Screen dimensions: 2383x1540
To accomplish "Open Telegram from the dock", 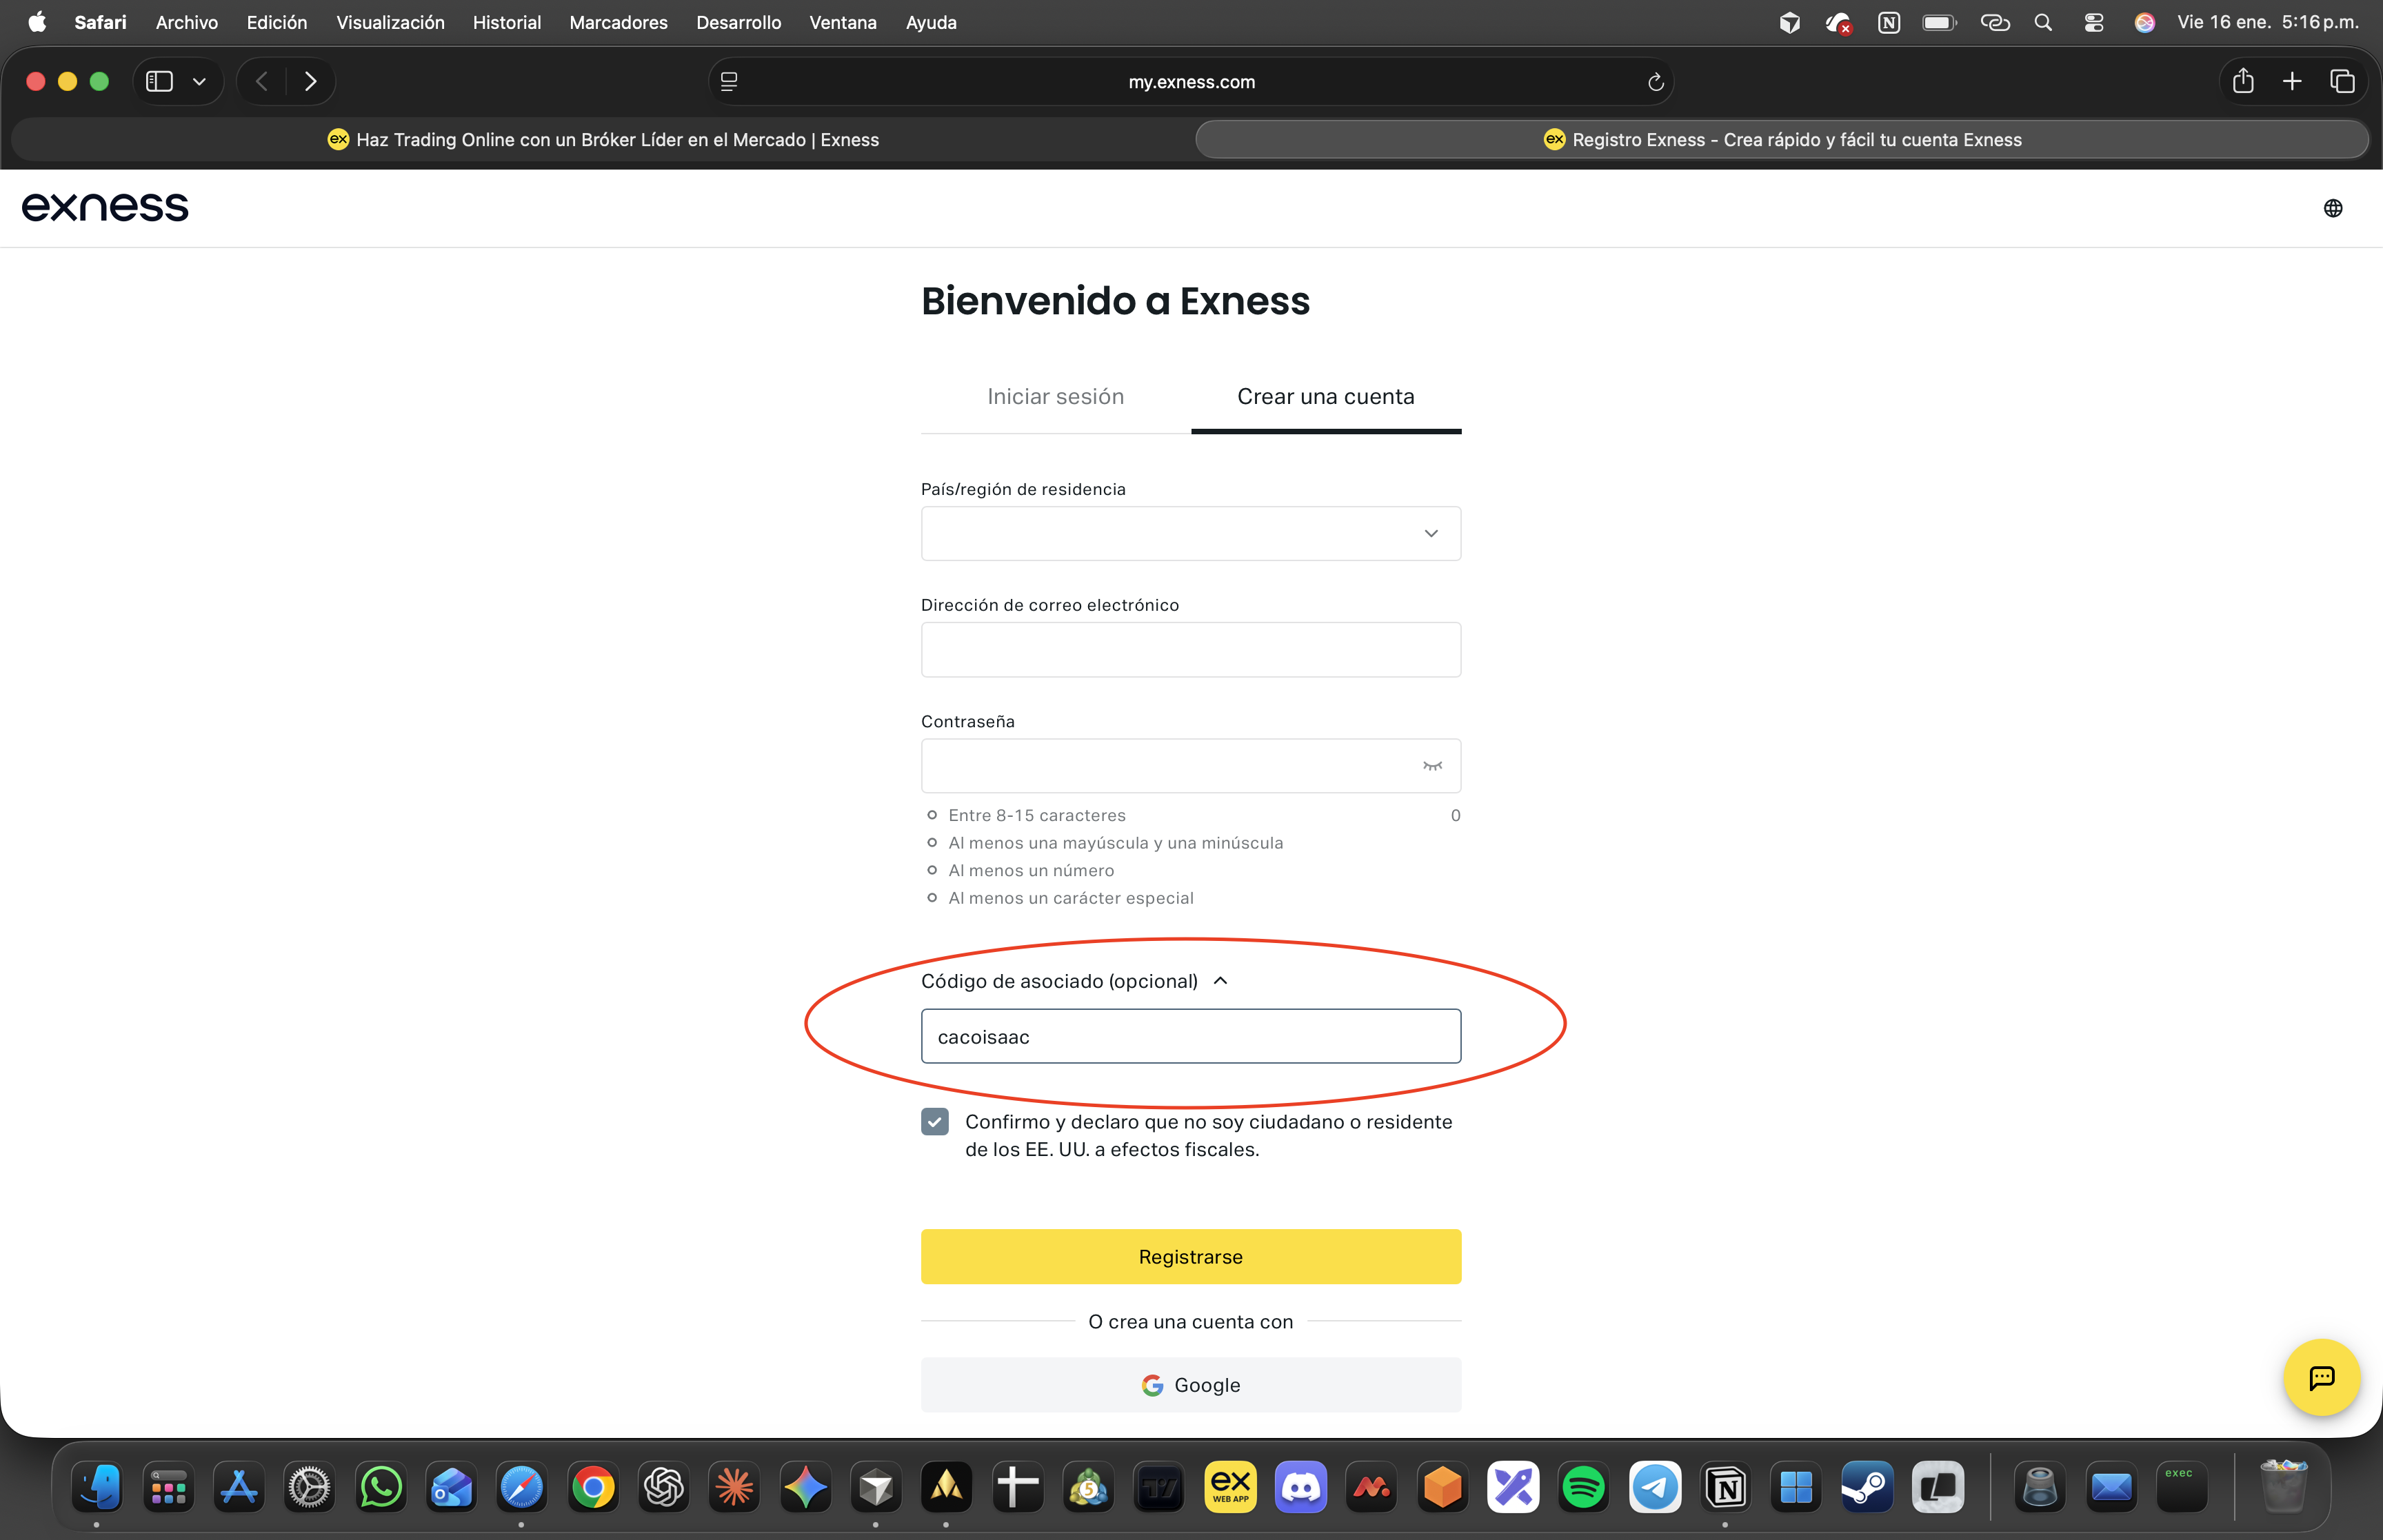I will pos(1655,1487).
